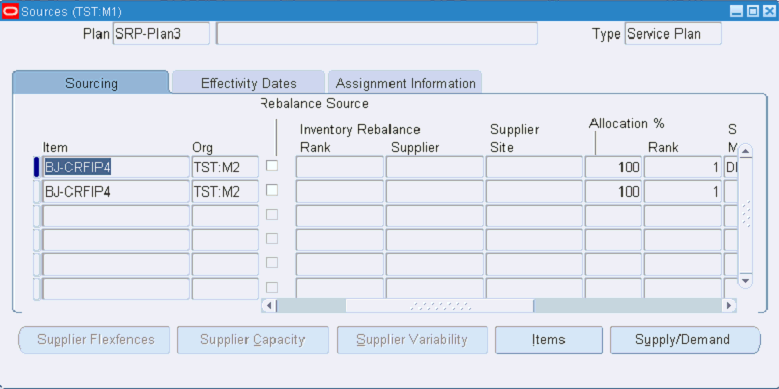Open the Supply/Demand button
This screenshot has height=389, width=779.
[685, 340]
